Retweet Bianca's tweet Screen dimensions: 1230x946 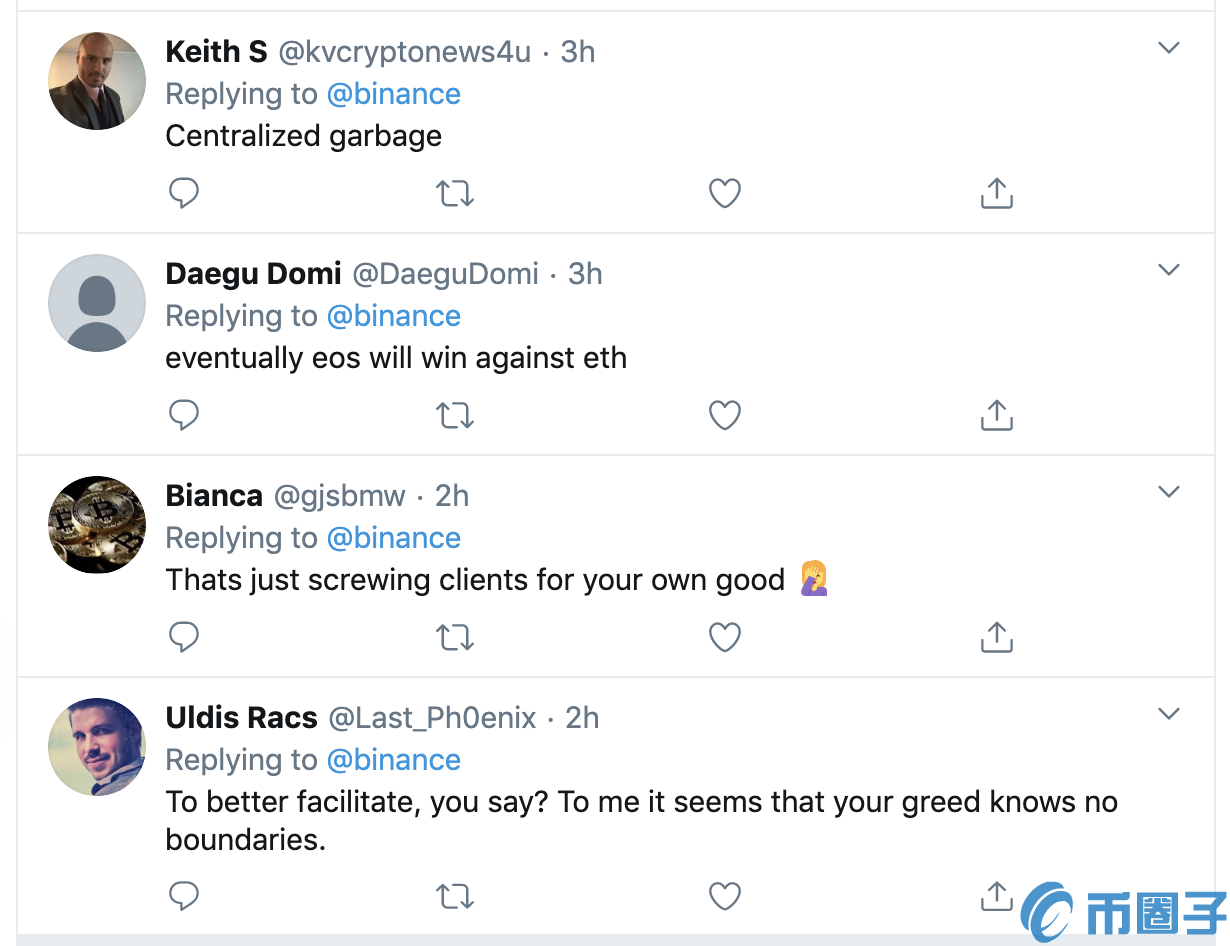point(455,637)
